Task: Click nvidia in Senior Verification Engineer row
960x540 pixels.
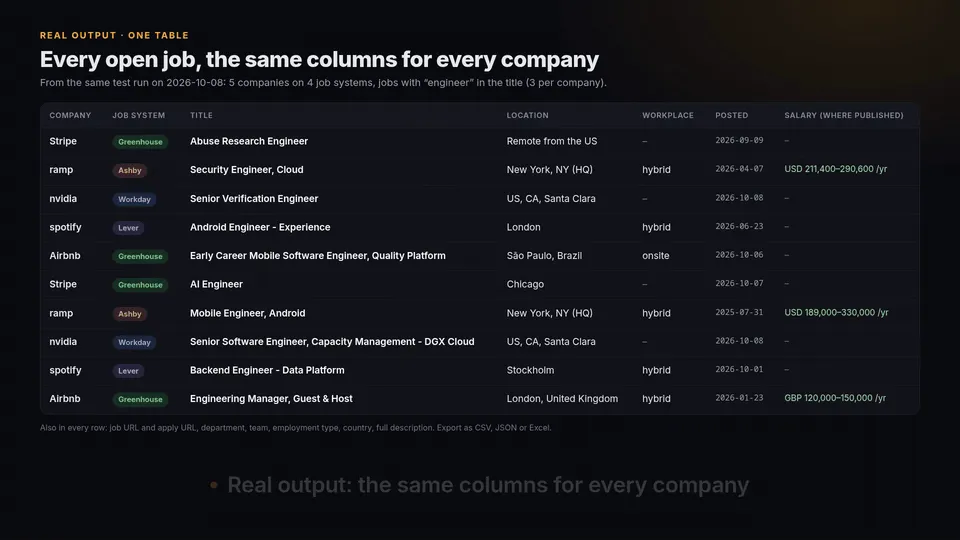Action: pyautogui.click(x=63, y=198)
